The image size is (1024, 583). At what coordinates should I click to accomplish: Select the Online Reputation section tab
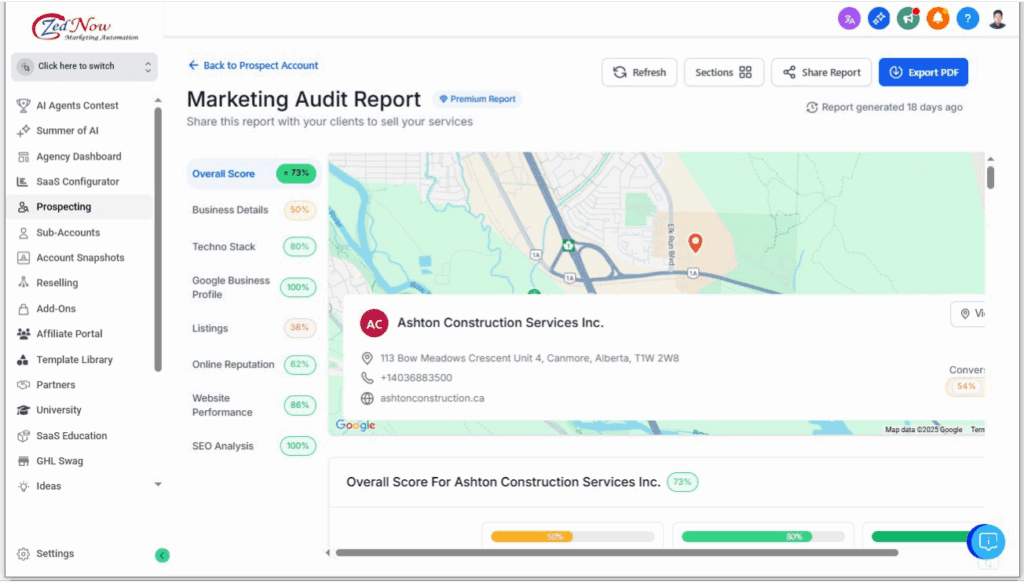click(253, 364)
